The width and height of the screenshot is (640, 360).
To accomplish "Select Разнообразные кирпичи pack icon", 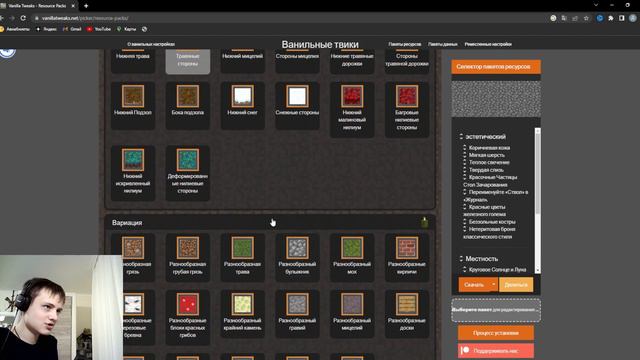I will point(407,247).
